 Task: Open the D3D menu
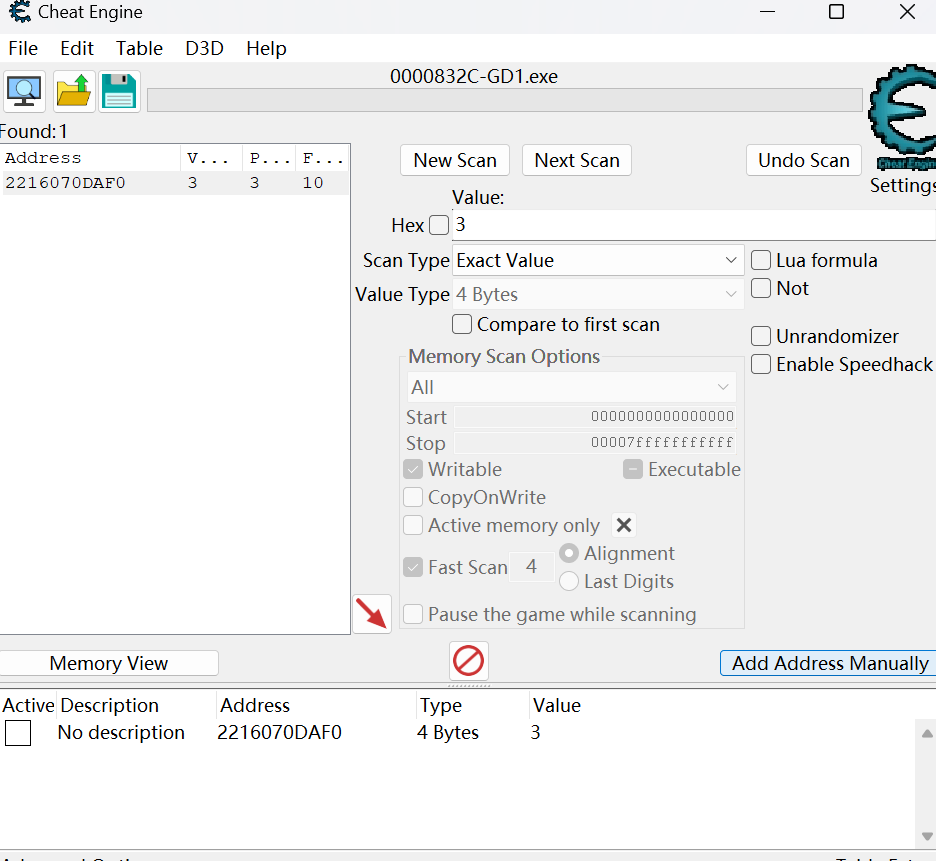pyautogui.click(x=204, y=48)
